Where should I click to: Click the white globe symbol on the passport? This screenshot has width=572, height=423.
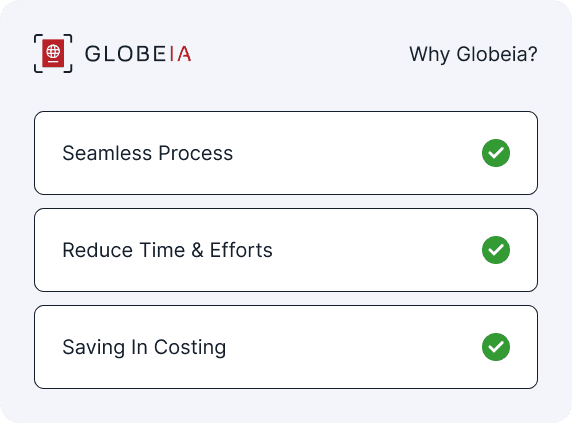click(x=53, y=51)
